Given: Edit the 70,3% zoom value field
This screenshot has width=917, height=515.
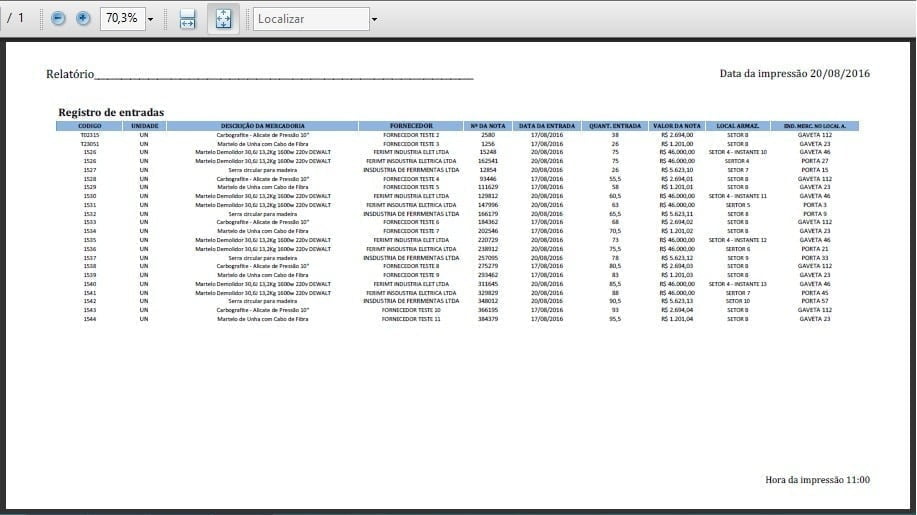Looking at the screenshot, I should pyautogui.click(x=122, y=19).
